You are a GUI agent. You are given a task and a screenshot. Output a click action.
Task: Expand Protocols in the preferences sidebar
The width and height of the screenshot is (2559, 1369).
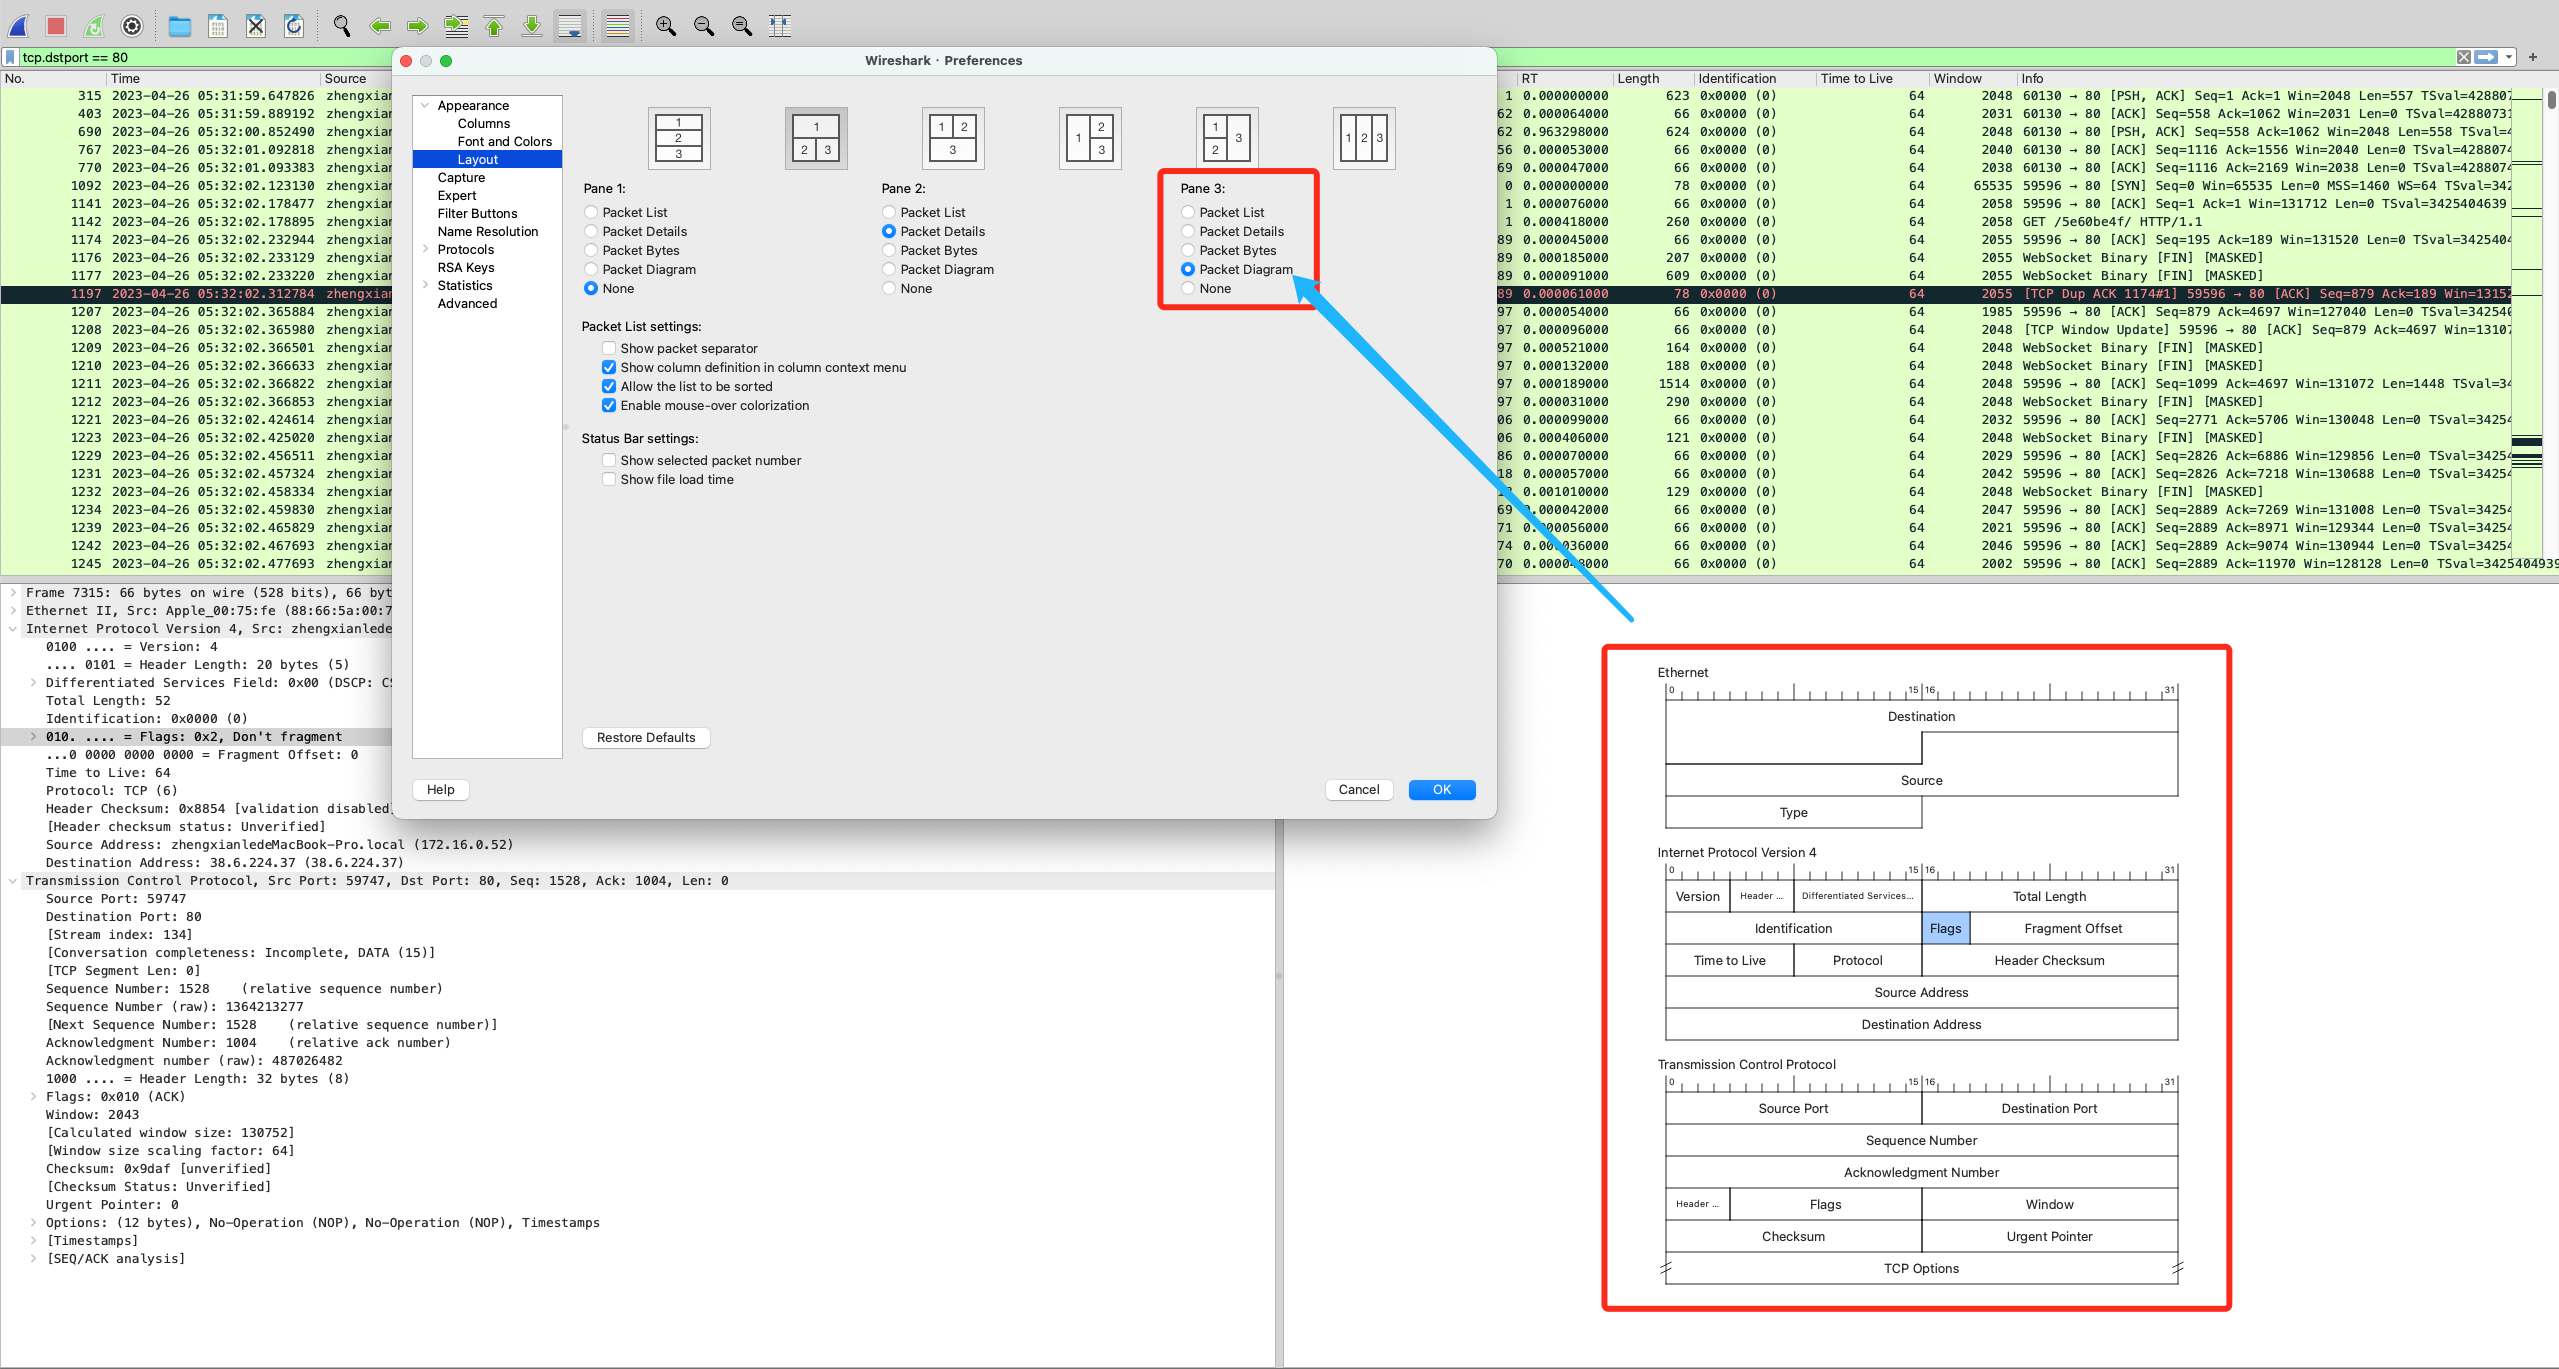pos(427,249)
